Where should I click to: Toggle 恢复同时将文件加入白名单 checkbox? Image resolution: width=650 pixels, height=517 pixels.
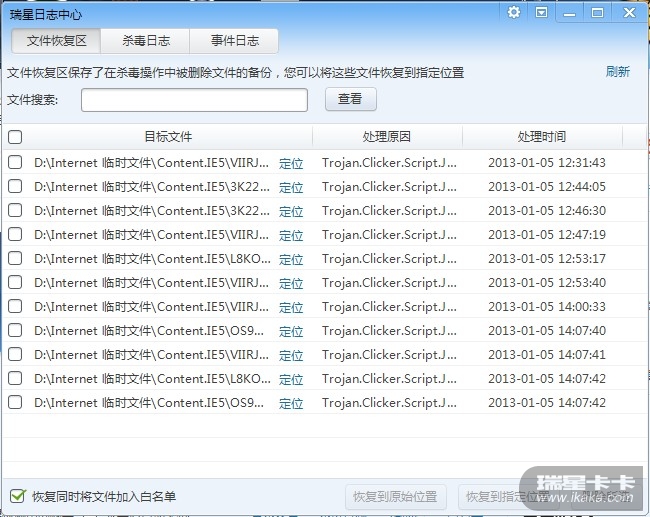coord(17,496)
